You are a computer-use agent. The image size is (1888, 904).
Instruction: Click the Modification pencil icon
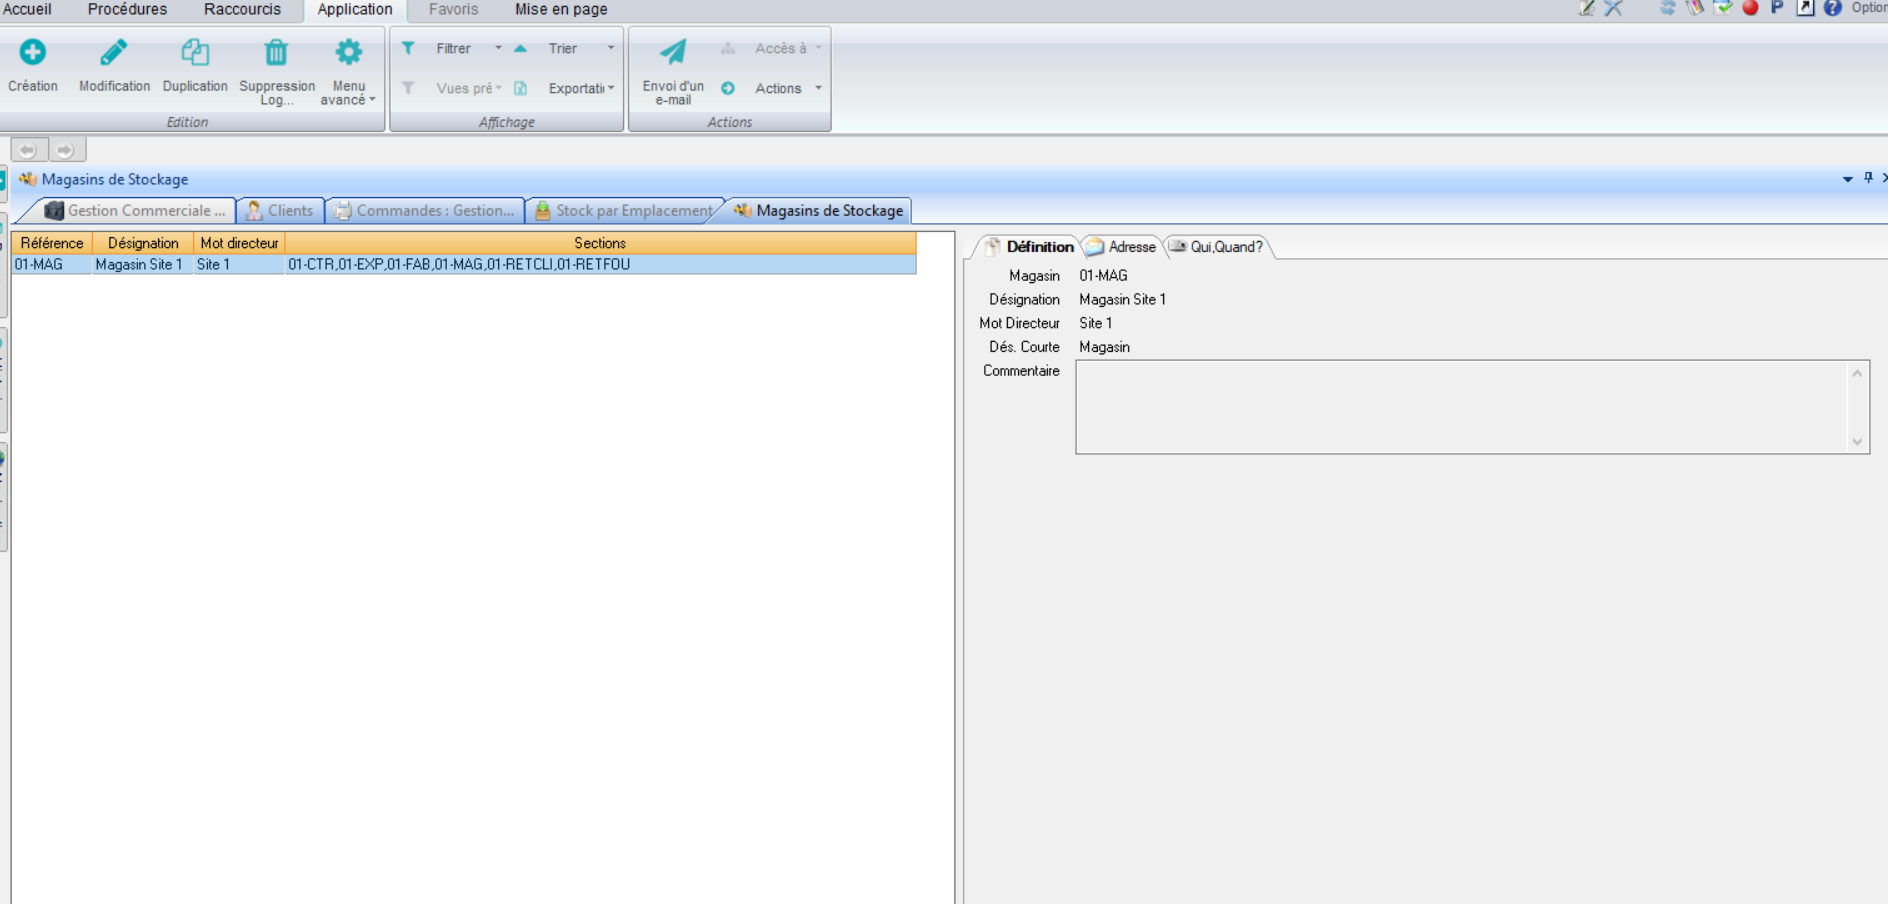pyautogui.click(x=114, y=52)
